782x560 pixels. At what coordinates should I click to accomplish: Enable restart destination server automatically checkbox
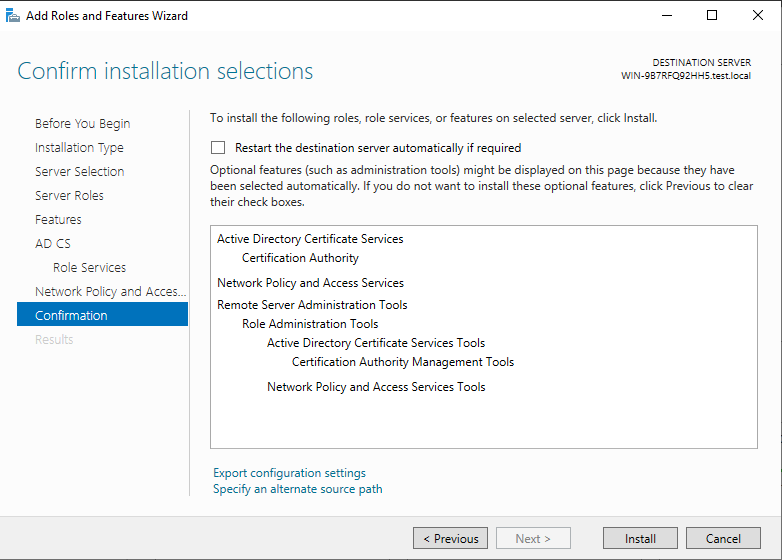tap(218, 147)
